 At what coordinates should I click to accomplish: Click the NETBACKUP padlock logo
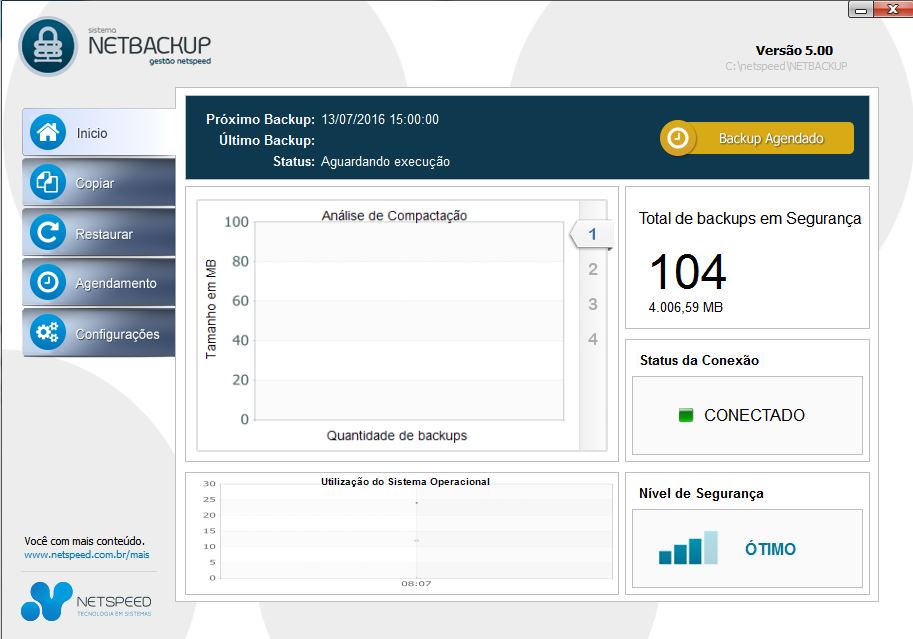tap(48, 47)
